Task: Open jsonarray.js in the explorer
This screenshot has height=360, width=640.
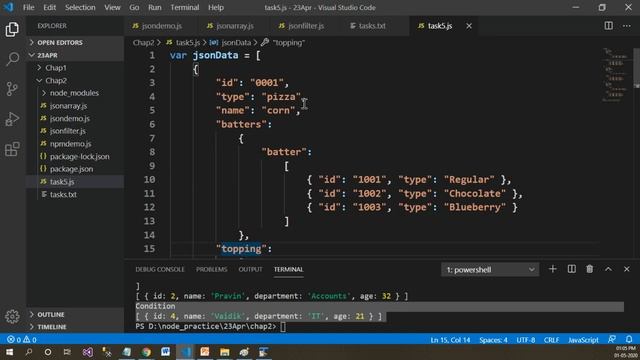Action: (x=68, y=106)
